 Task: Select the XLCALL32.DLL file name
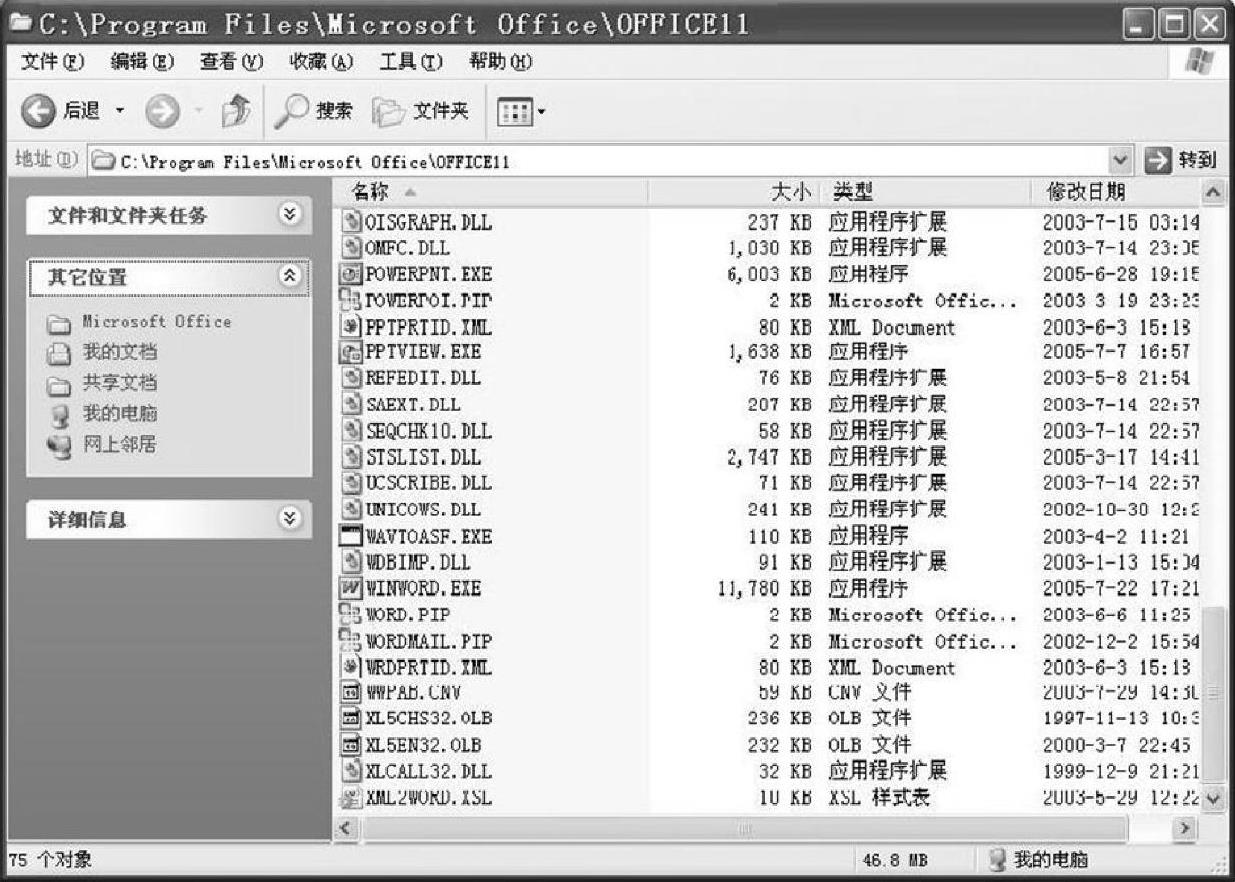pyautogui.click(x=429, y=771)
